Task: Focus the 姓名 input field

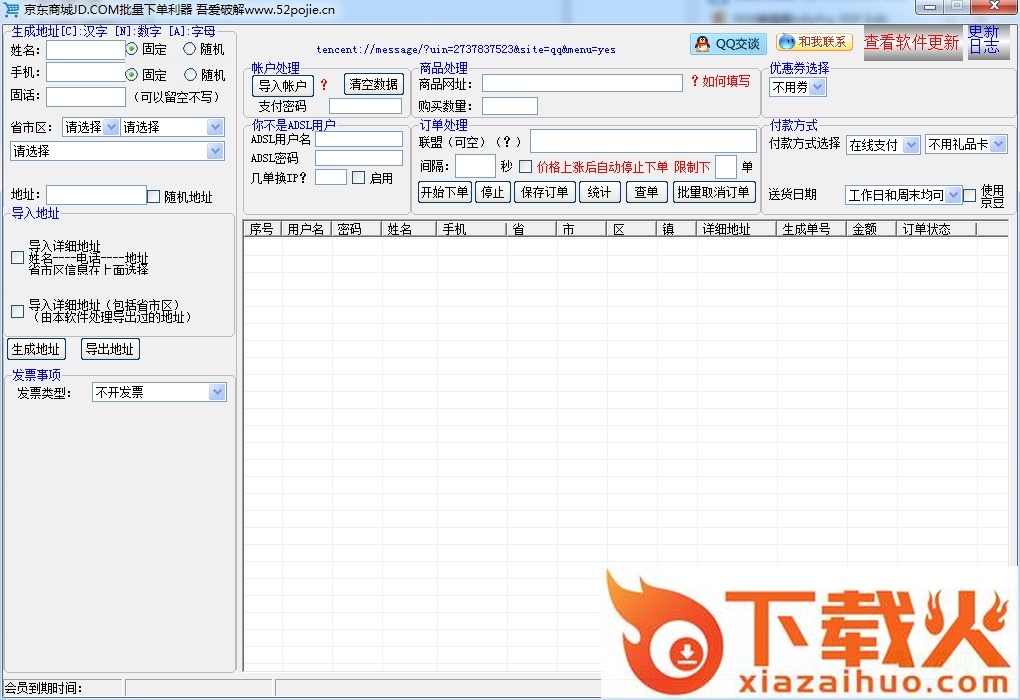Action: click(86, 49)
